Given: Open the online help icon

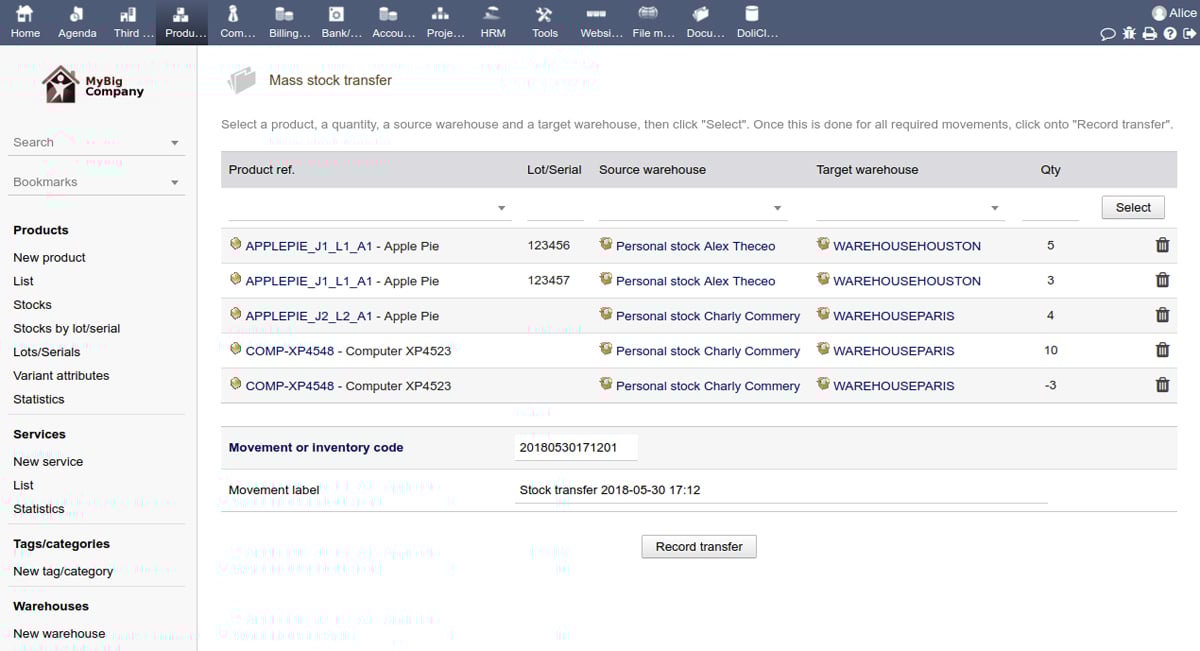Looking at the screenshot, I should [1170, 33].
